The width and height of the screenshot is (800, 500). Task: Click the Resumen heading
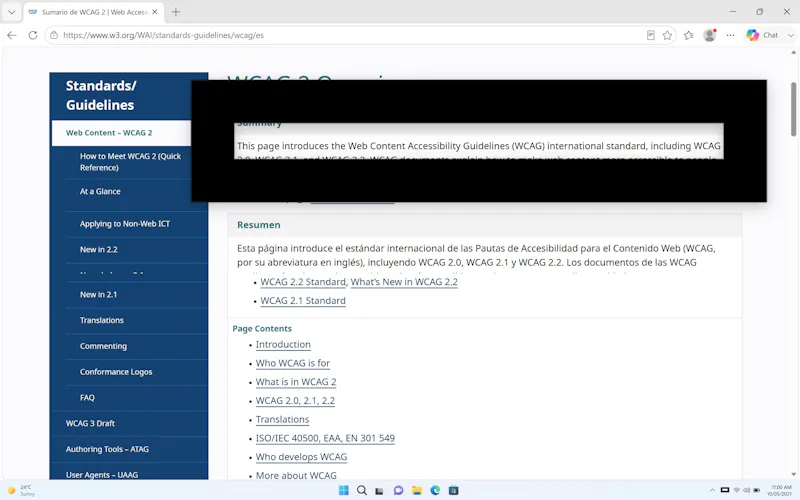coord(259,225)
